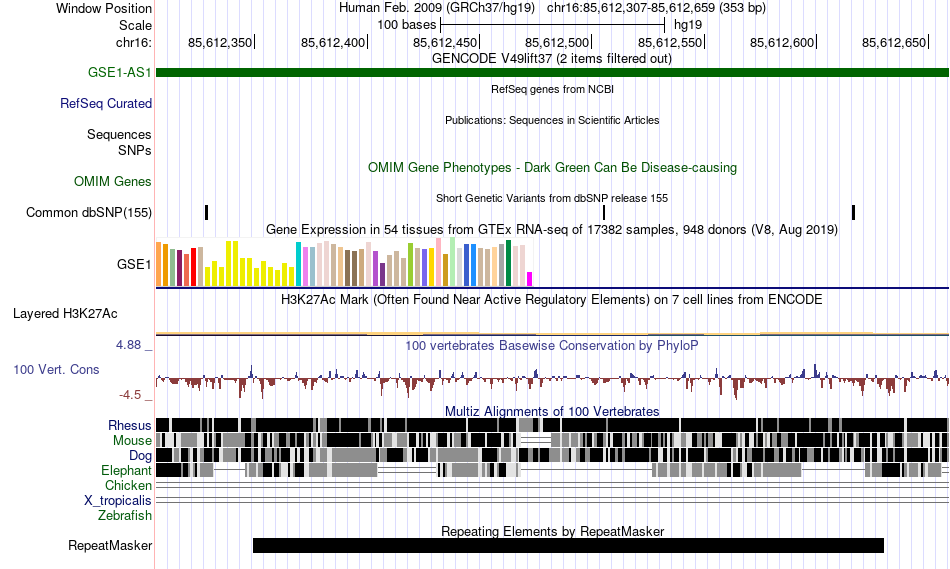The image size is (950, 569).
Task: Click the Elephant alignment row label
Action: [126, 470]
